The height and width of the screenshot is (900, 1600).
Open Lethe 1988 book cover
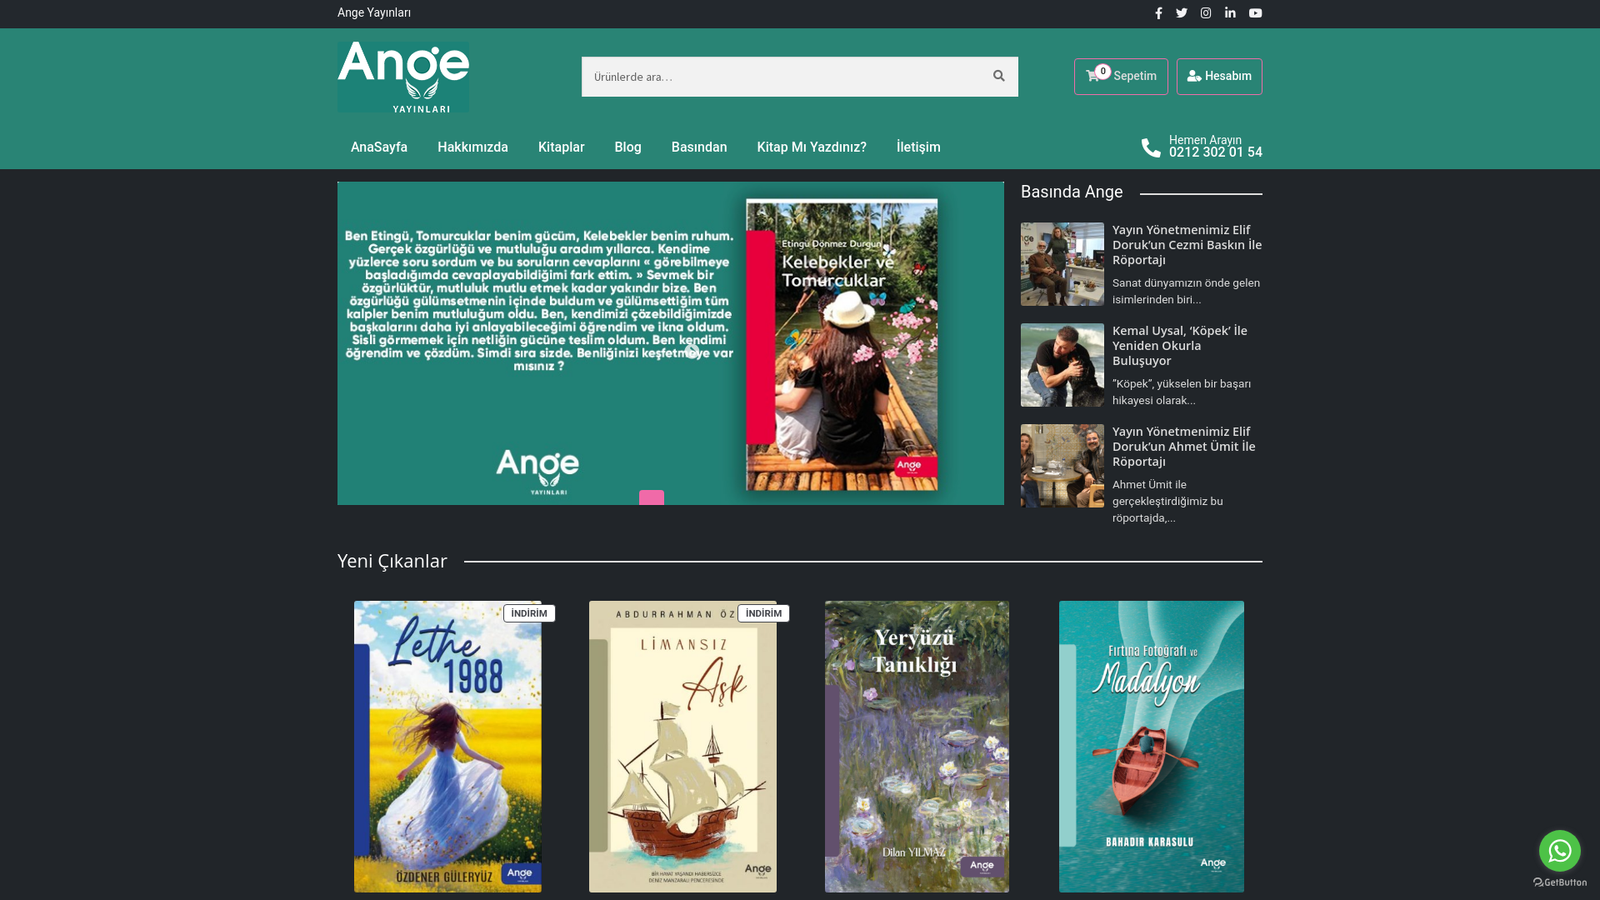448,746
